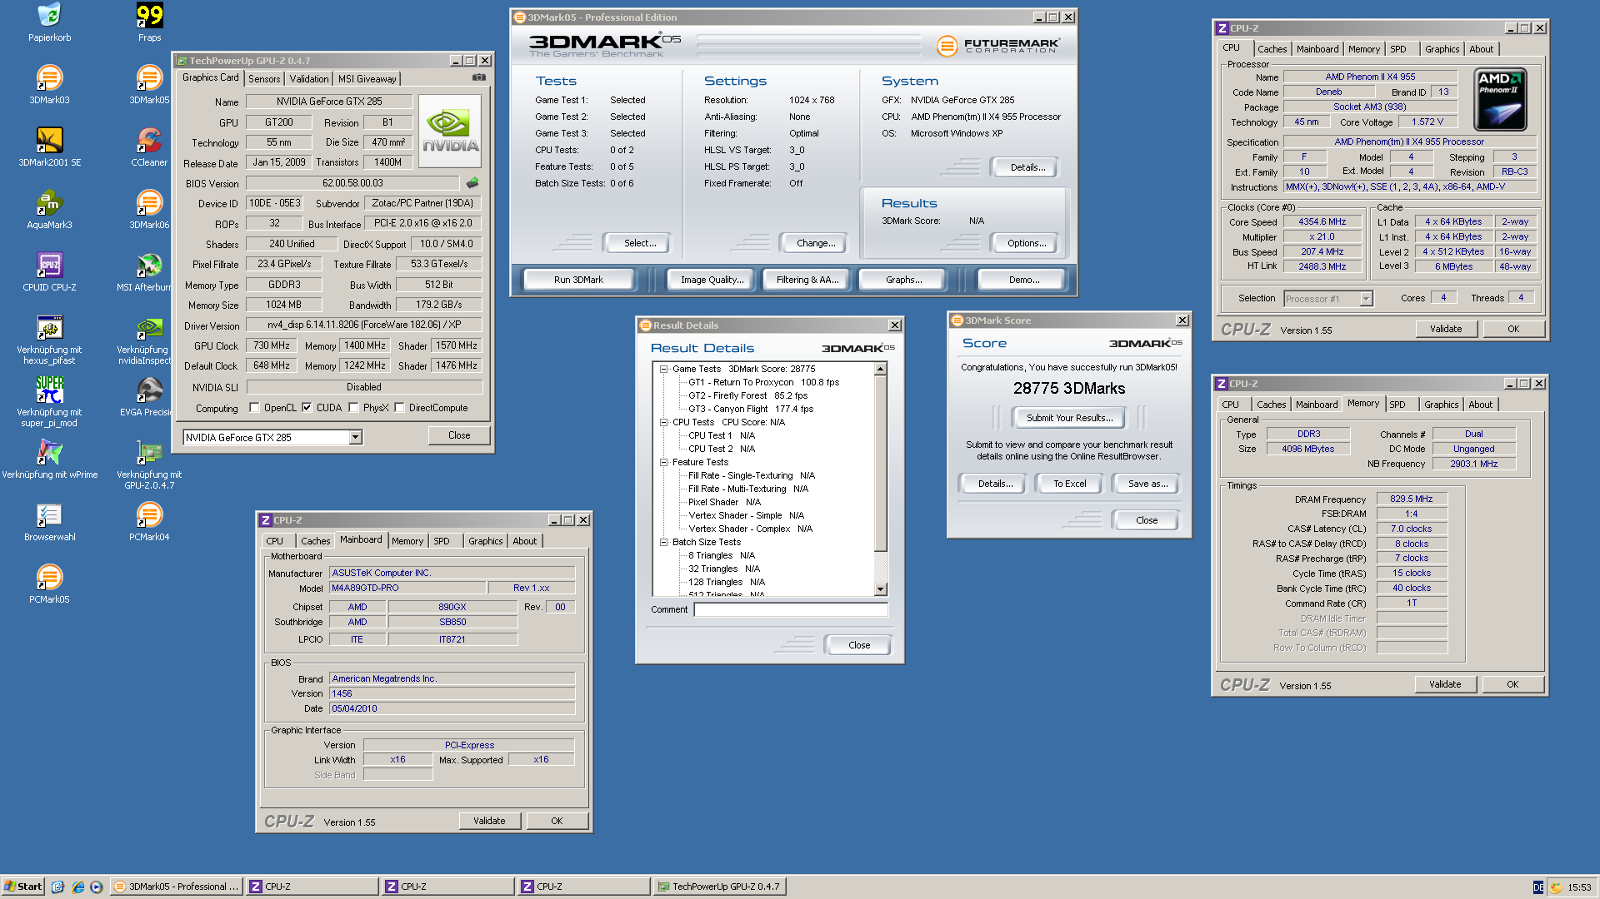The height and width of the screenshot is (899, 1600).
Task: Tick the DirectCompute checkbox in GPU-Z
Action: point(399,408)
